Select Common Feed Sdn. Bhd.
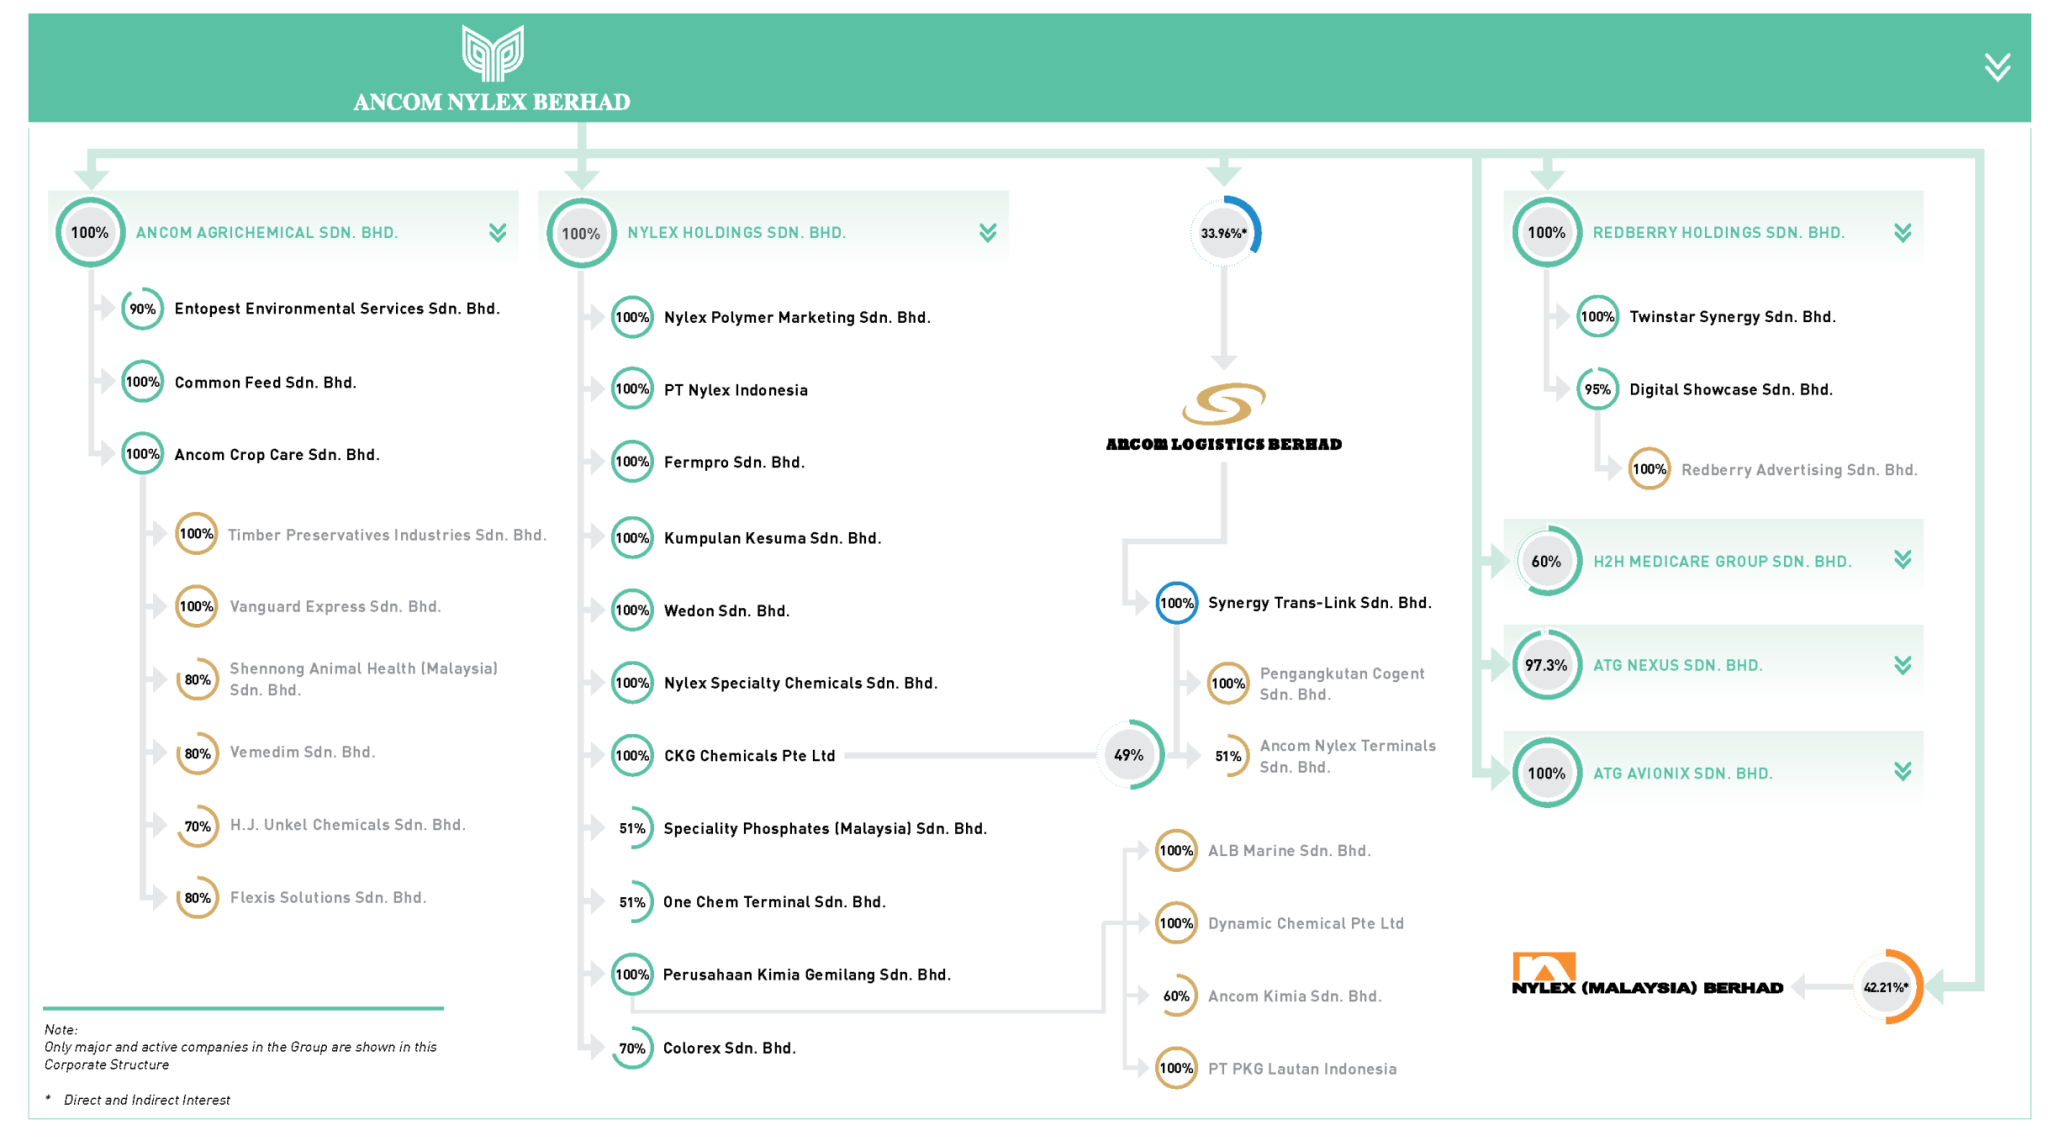 265,383
